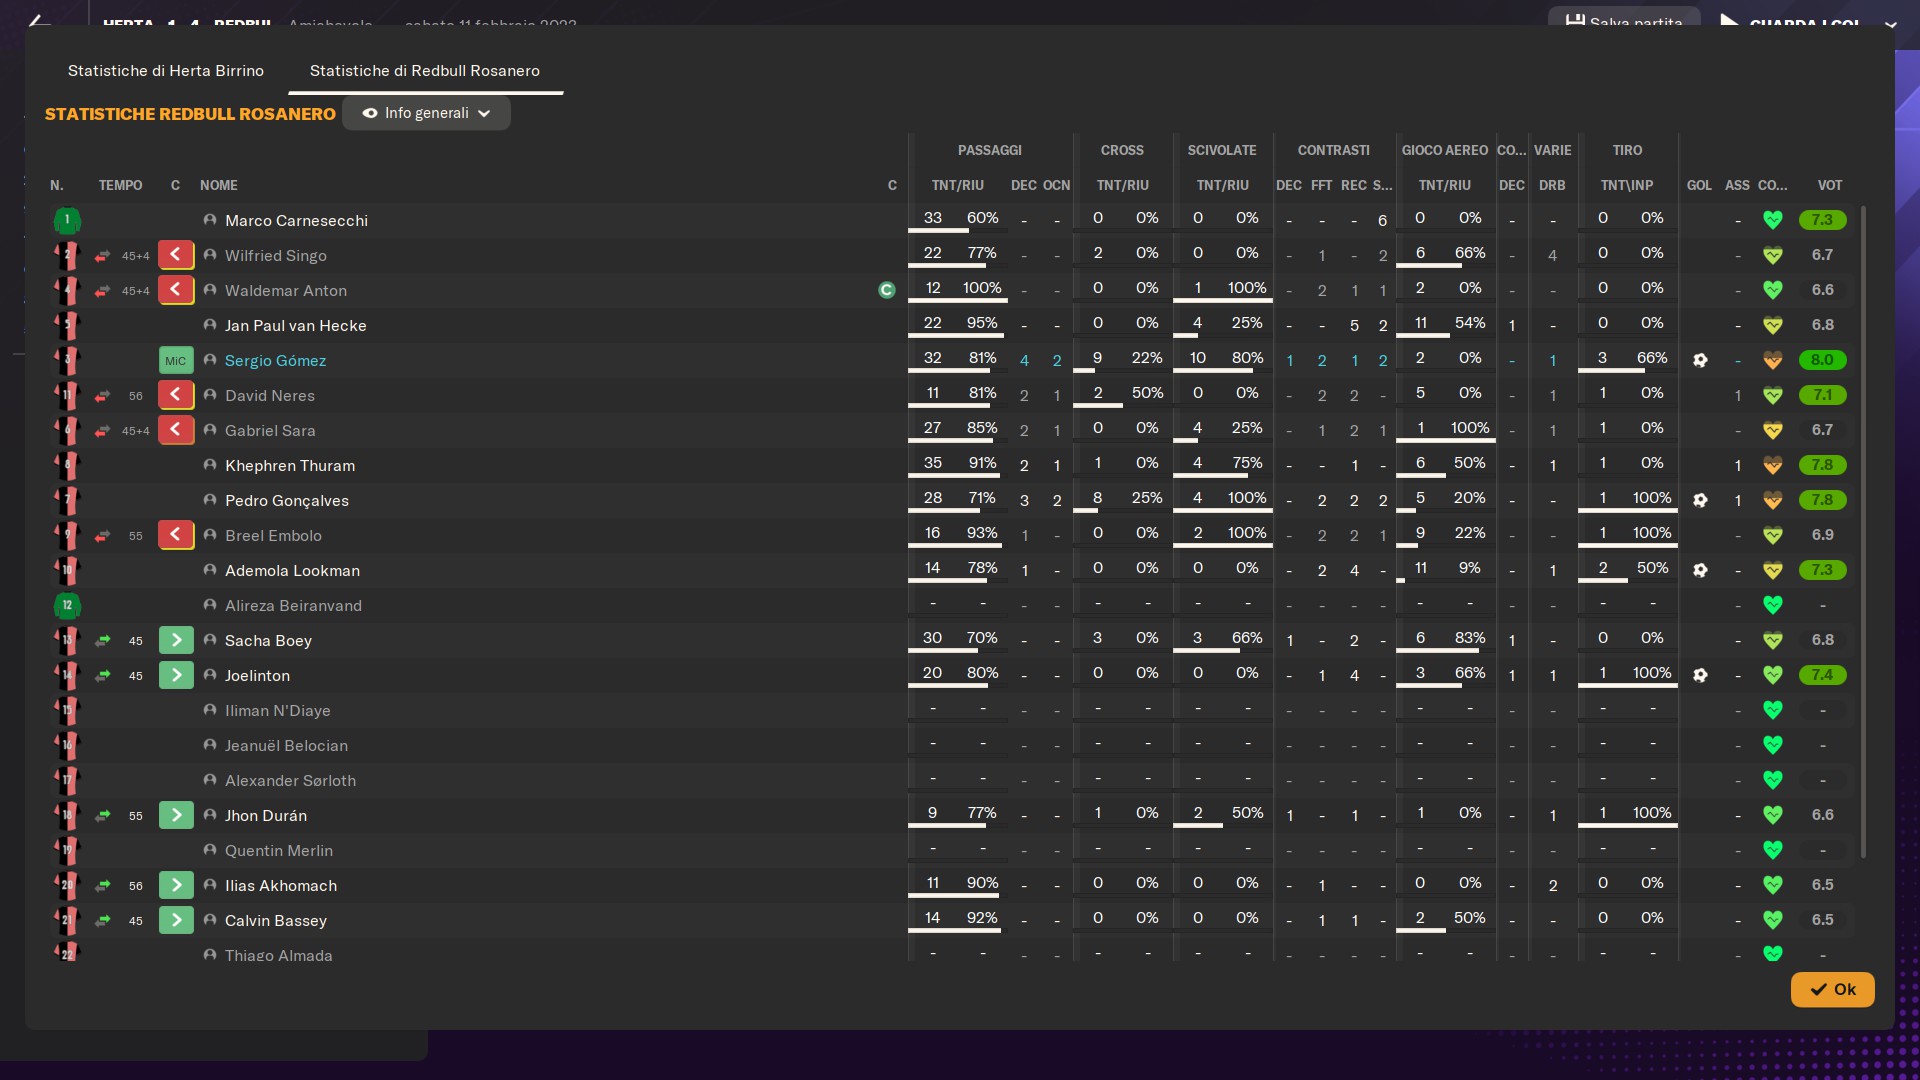Viewport: 1920px width, 1080px height.
Task: Click Marco Carnesecchi 7.3 rating badge
Action: coord(1822,220)
